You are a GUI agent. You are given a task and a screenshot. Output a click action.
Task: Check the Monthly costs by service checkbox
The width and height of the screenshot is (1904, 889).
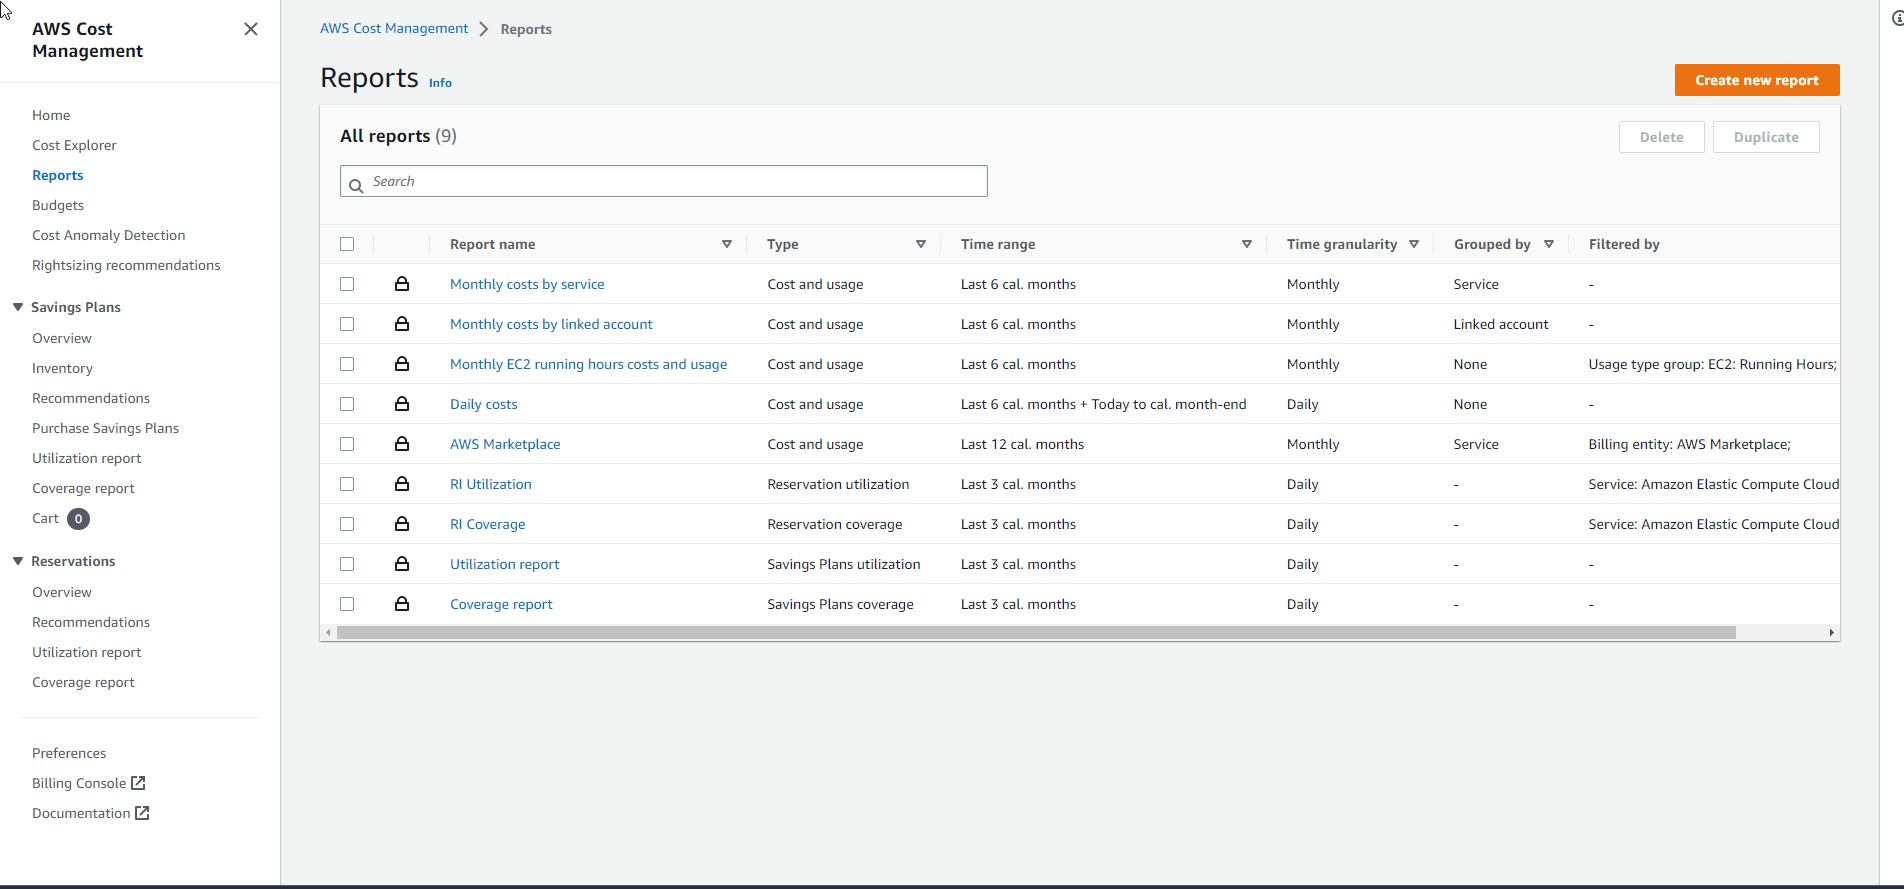pos(347,284)
